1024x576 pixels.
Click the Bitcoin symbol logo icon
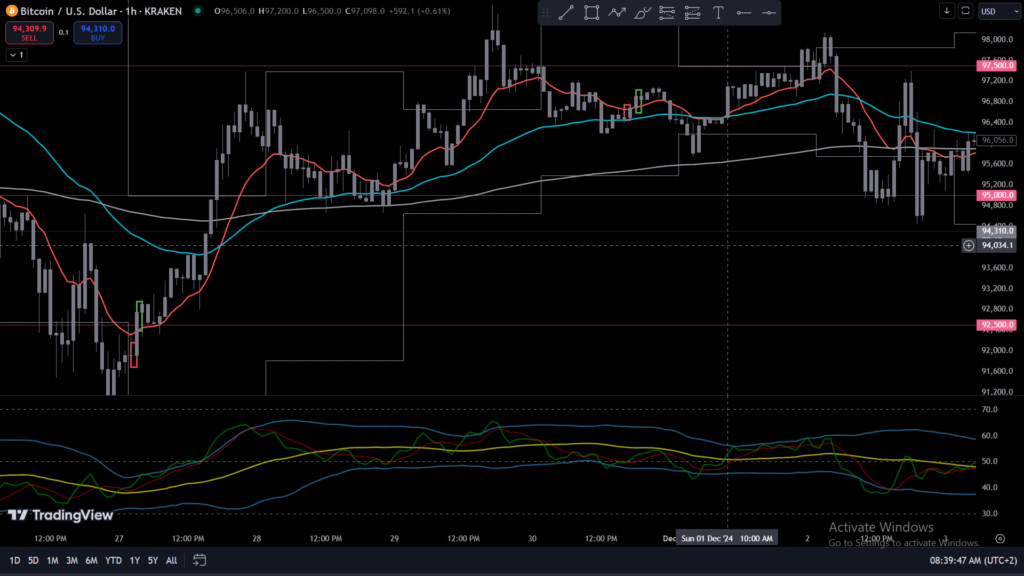coord(8,11)
